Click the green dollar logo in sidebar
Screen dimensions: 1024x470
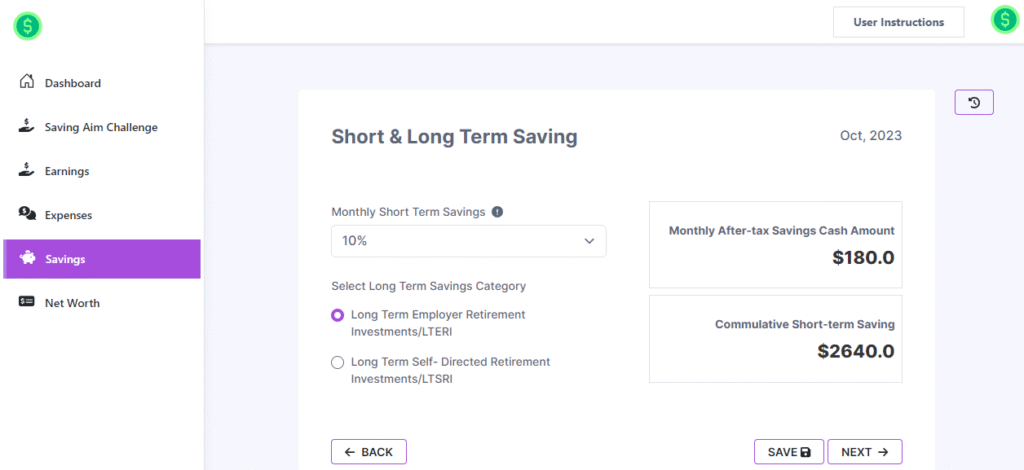click(27, 27)
